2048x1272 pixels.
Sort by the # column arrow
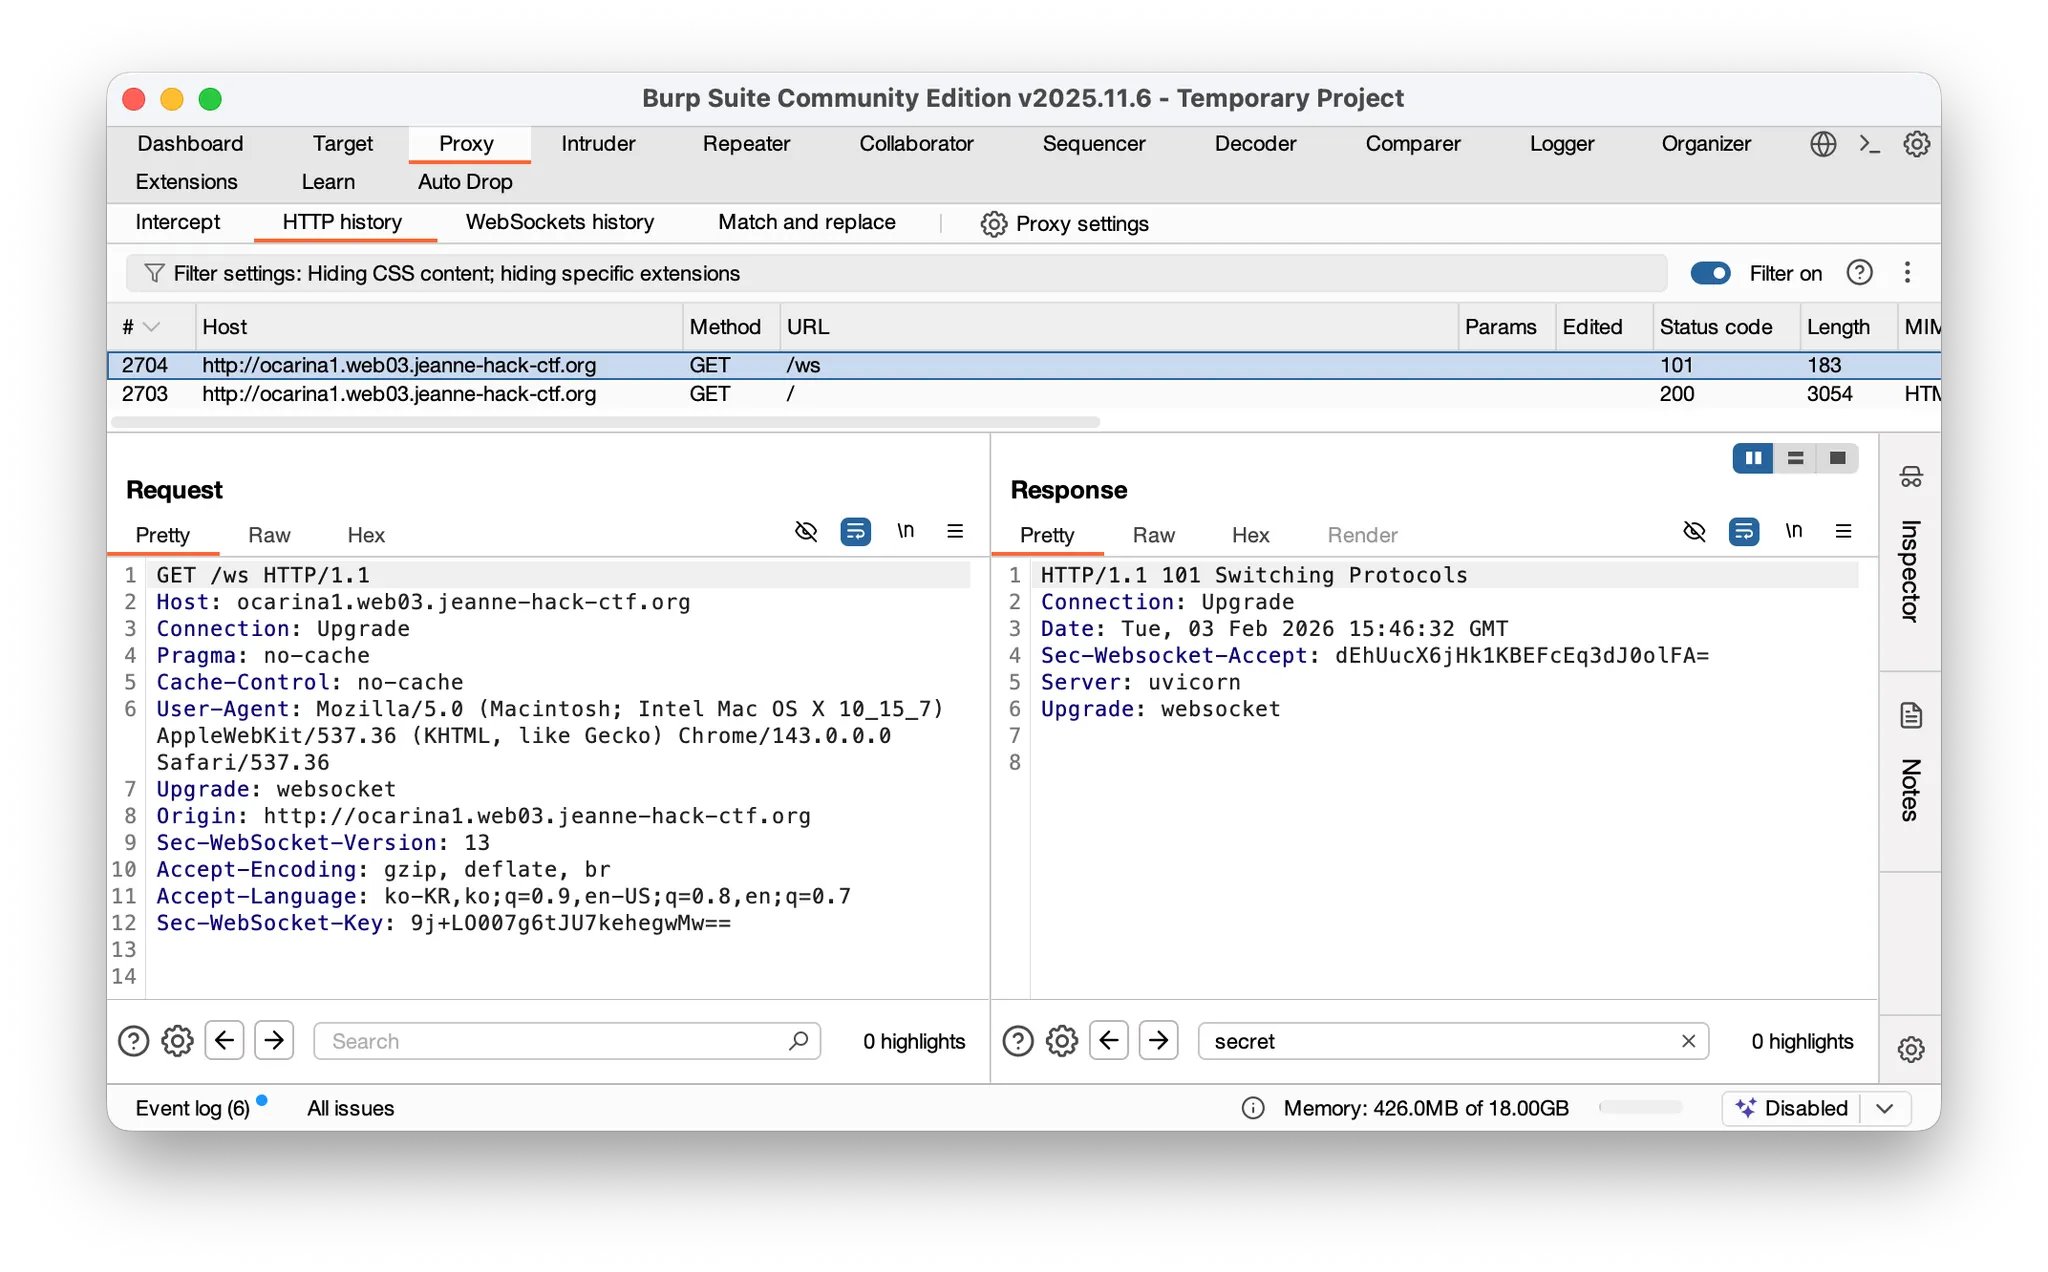pyautogui.click(x=152, y=327)
